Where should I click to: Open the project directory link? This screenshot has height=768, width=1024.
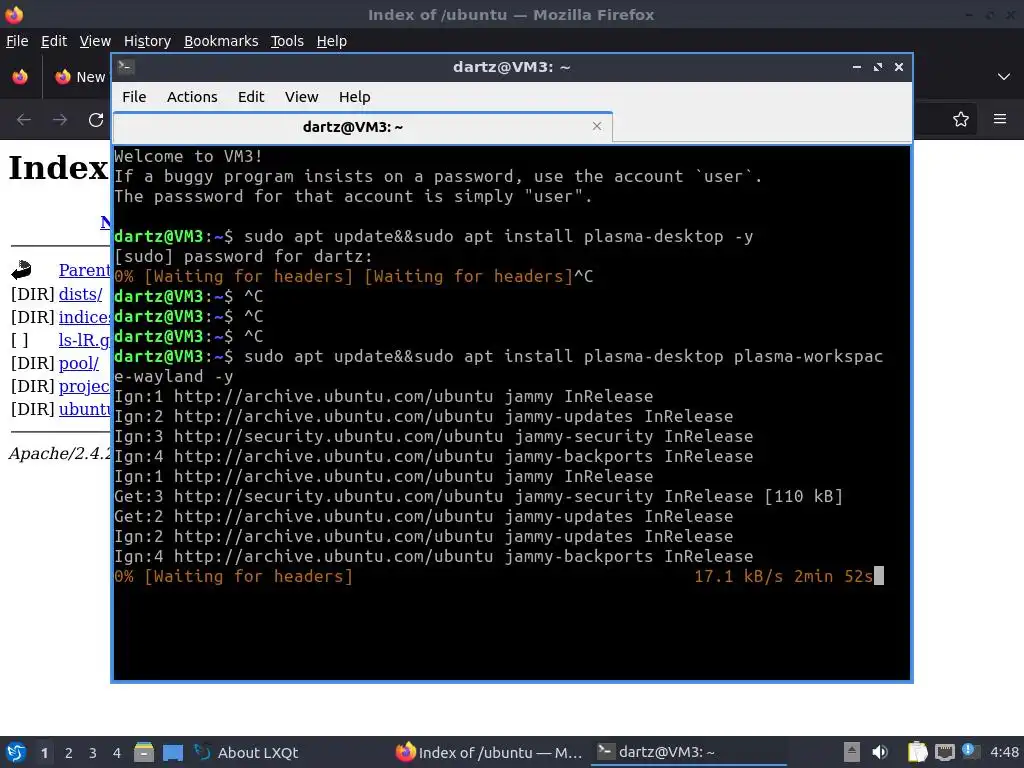tap(84, 386)
